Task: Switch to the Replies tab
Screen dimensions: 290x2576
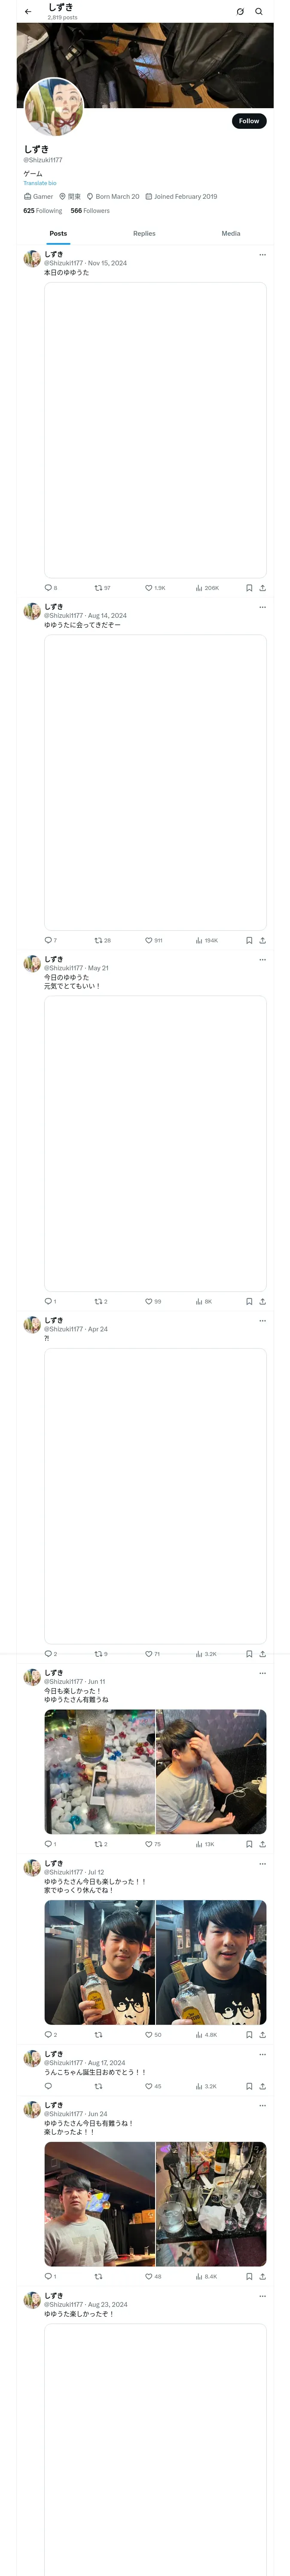Action: [x=144, y=233]
